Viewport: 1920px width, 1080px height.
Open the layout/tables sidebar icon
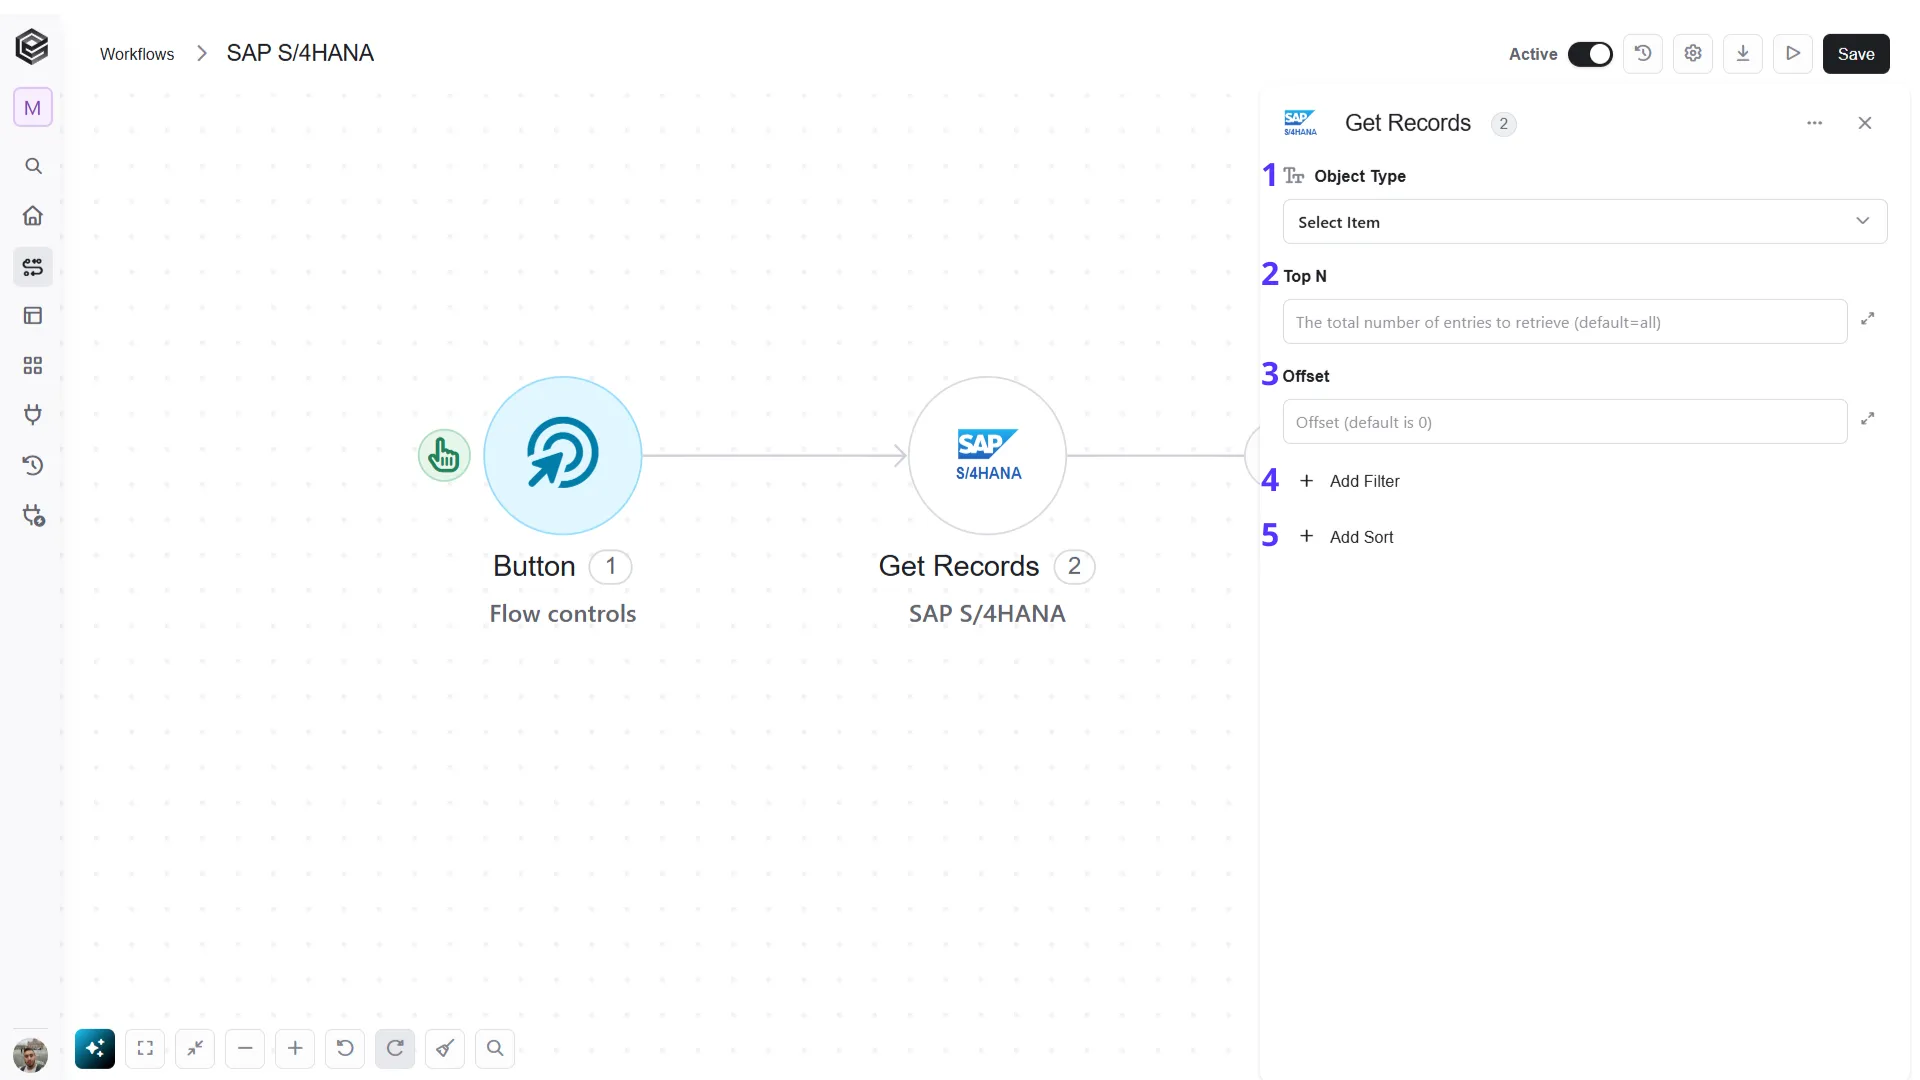33,316
